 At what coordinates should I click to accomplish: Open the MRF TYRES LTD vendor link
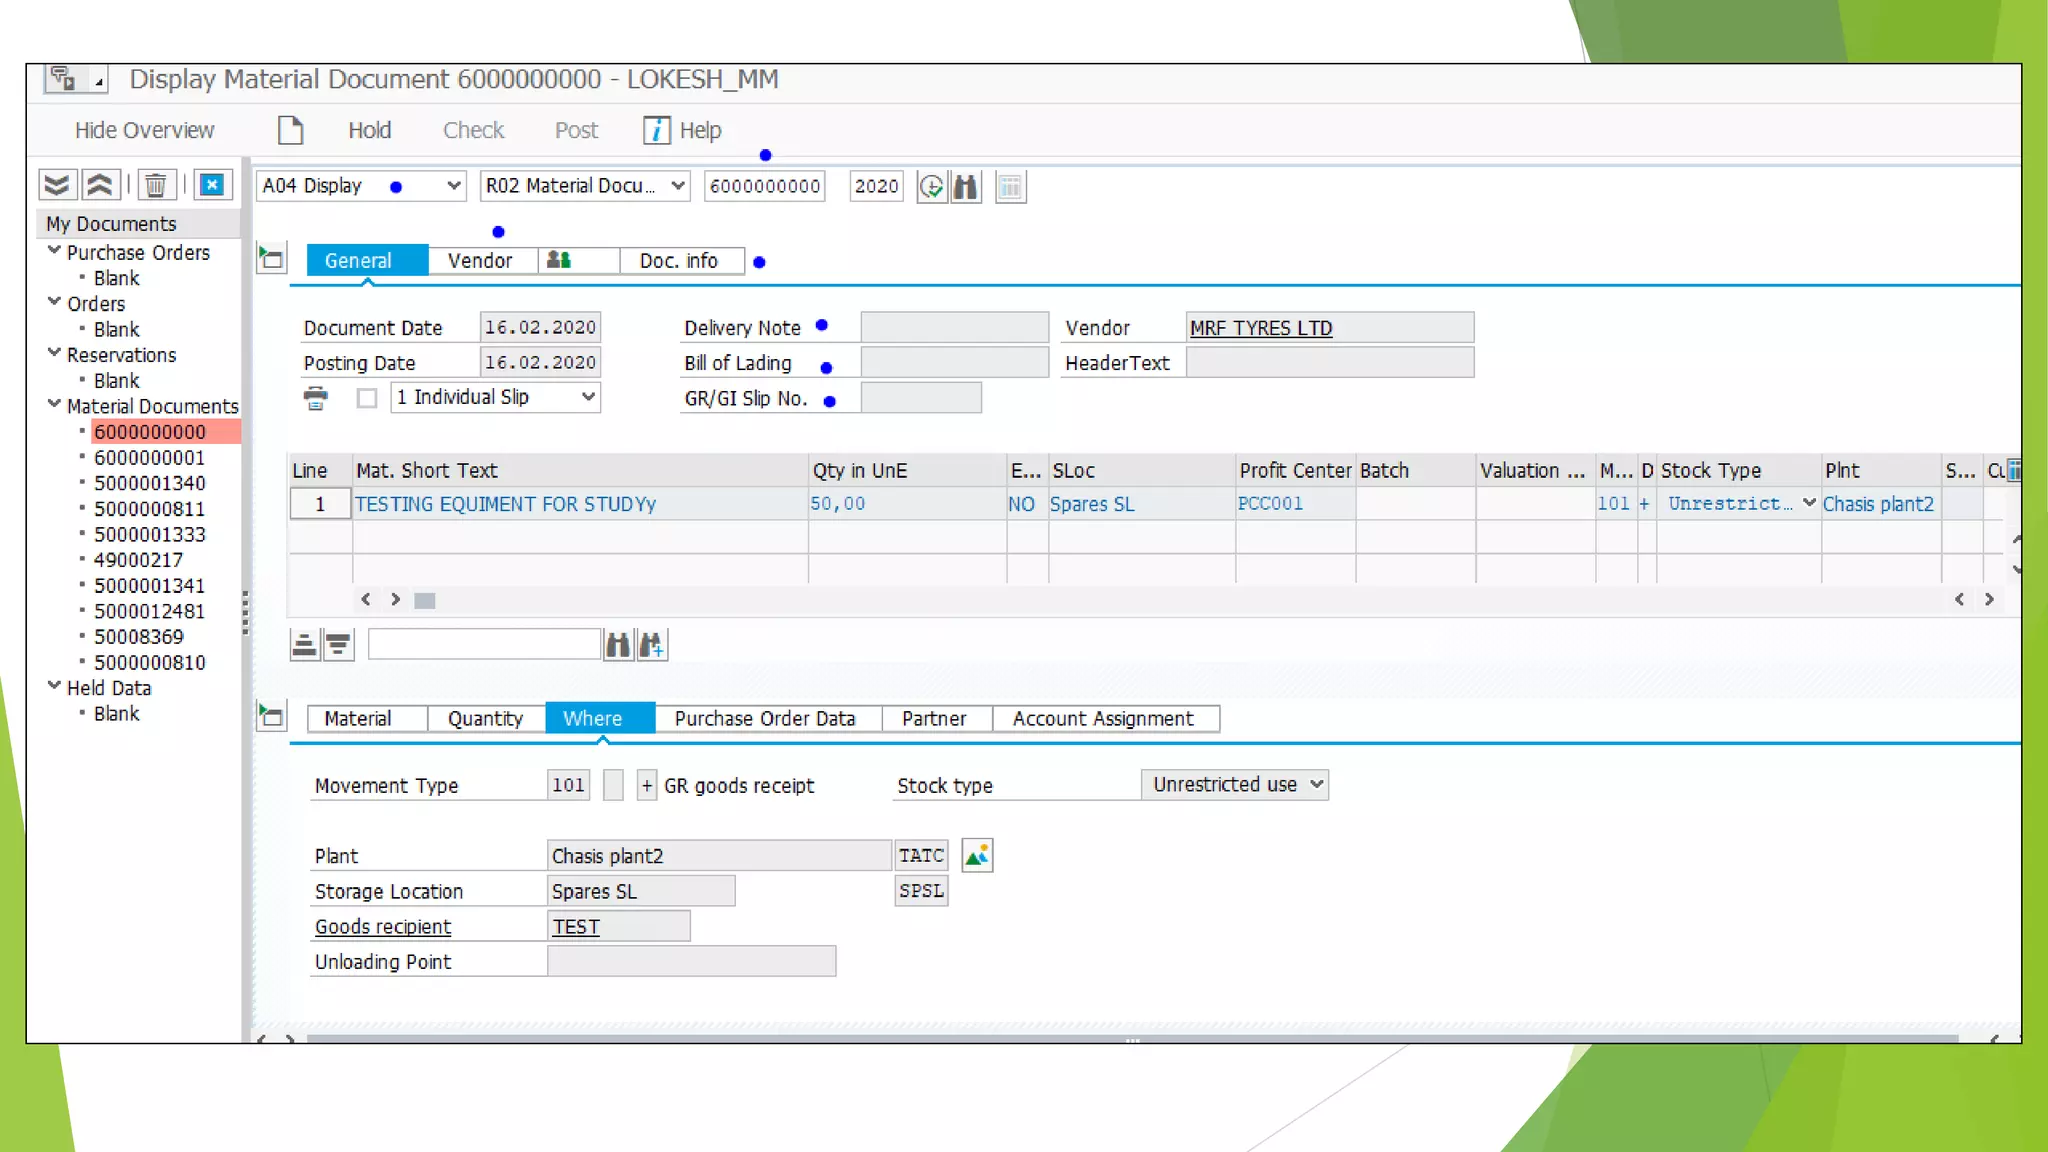(1260, 328)
